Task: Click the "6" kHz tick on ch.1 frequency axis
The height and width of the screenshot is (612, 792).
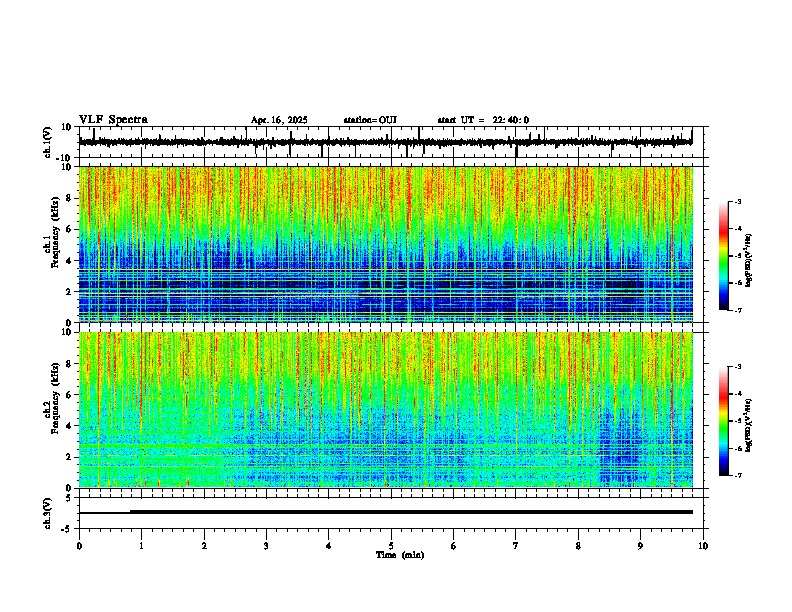Action: click(70, 229)
